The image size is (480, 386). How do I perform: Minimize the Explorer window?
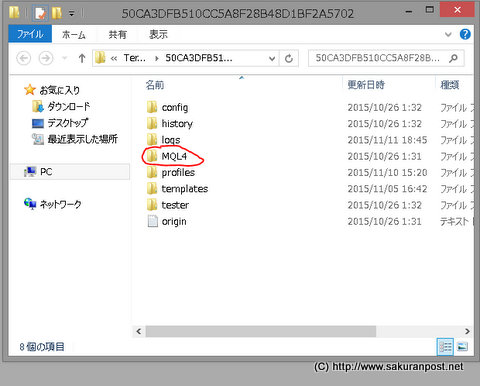pos(409,12)
